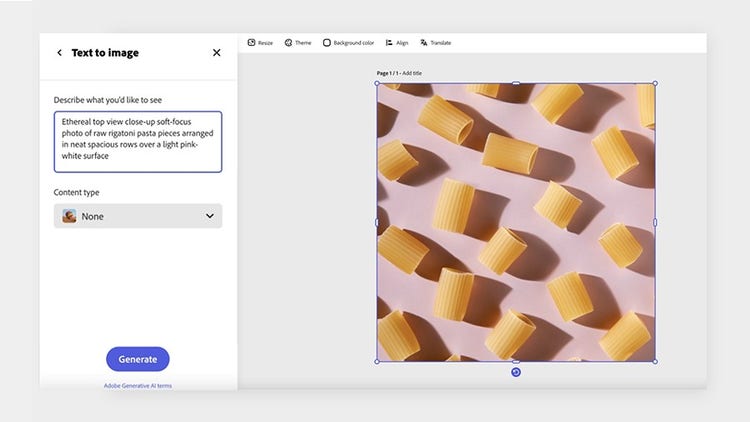Click the Describe what you'd like to see label
750x422 pixels.
108,100
